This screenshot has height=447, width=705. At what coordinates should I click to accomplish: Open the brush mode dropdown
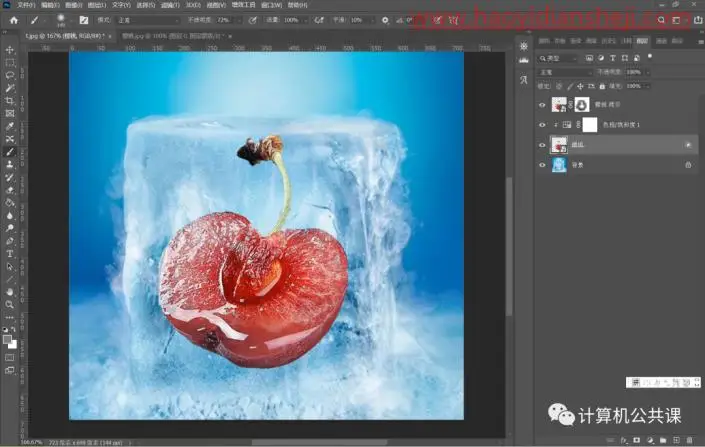pyautogui.click(x=147, y=20)
